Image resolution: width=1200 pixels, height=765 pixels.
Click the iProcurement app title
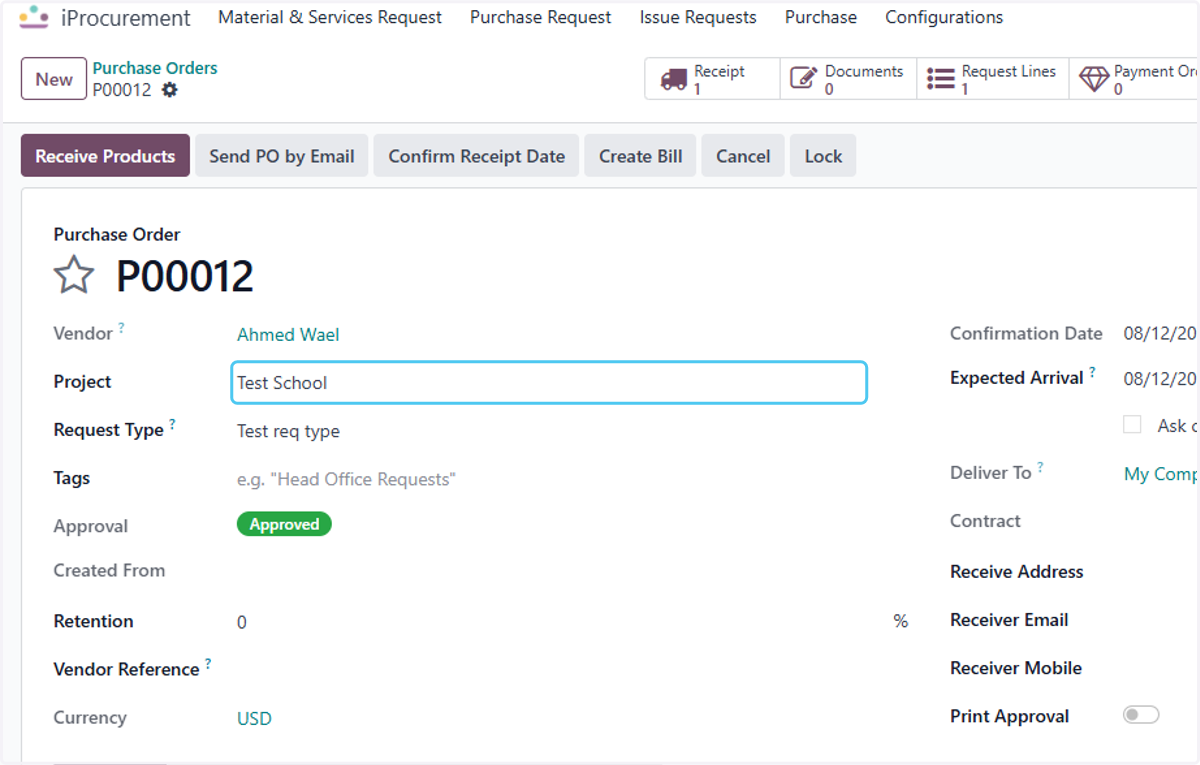[x=126, y=18]
